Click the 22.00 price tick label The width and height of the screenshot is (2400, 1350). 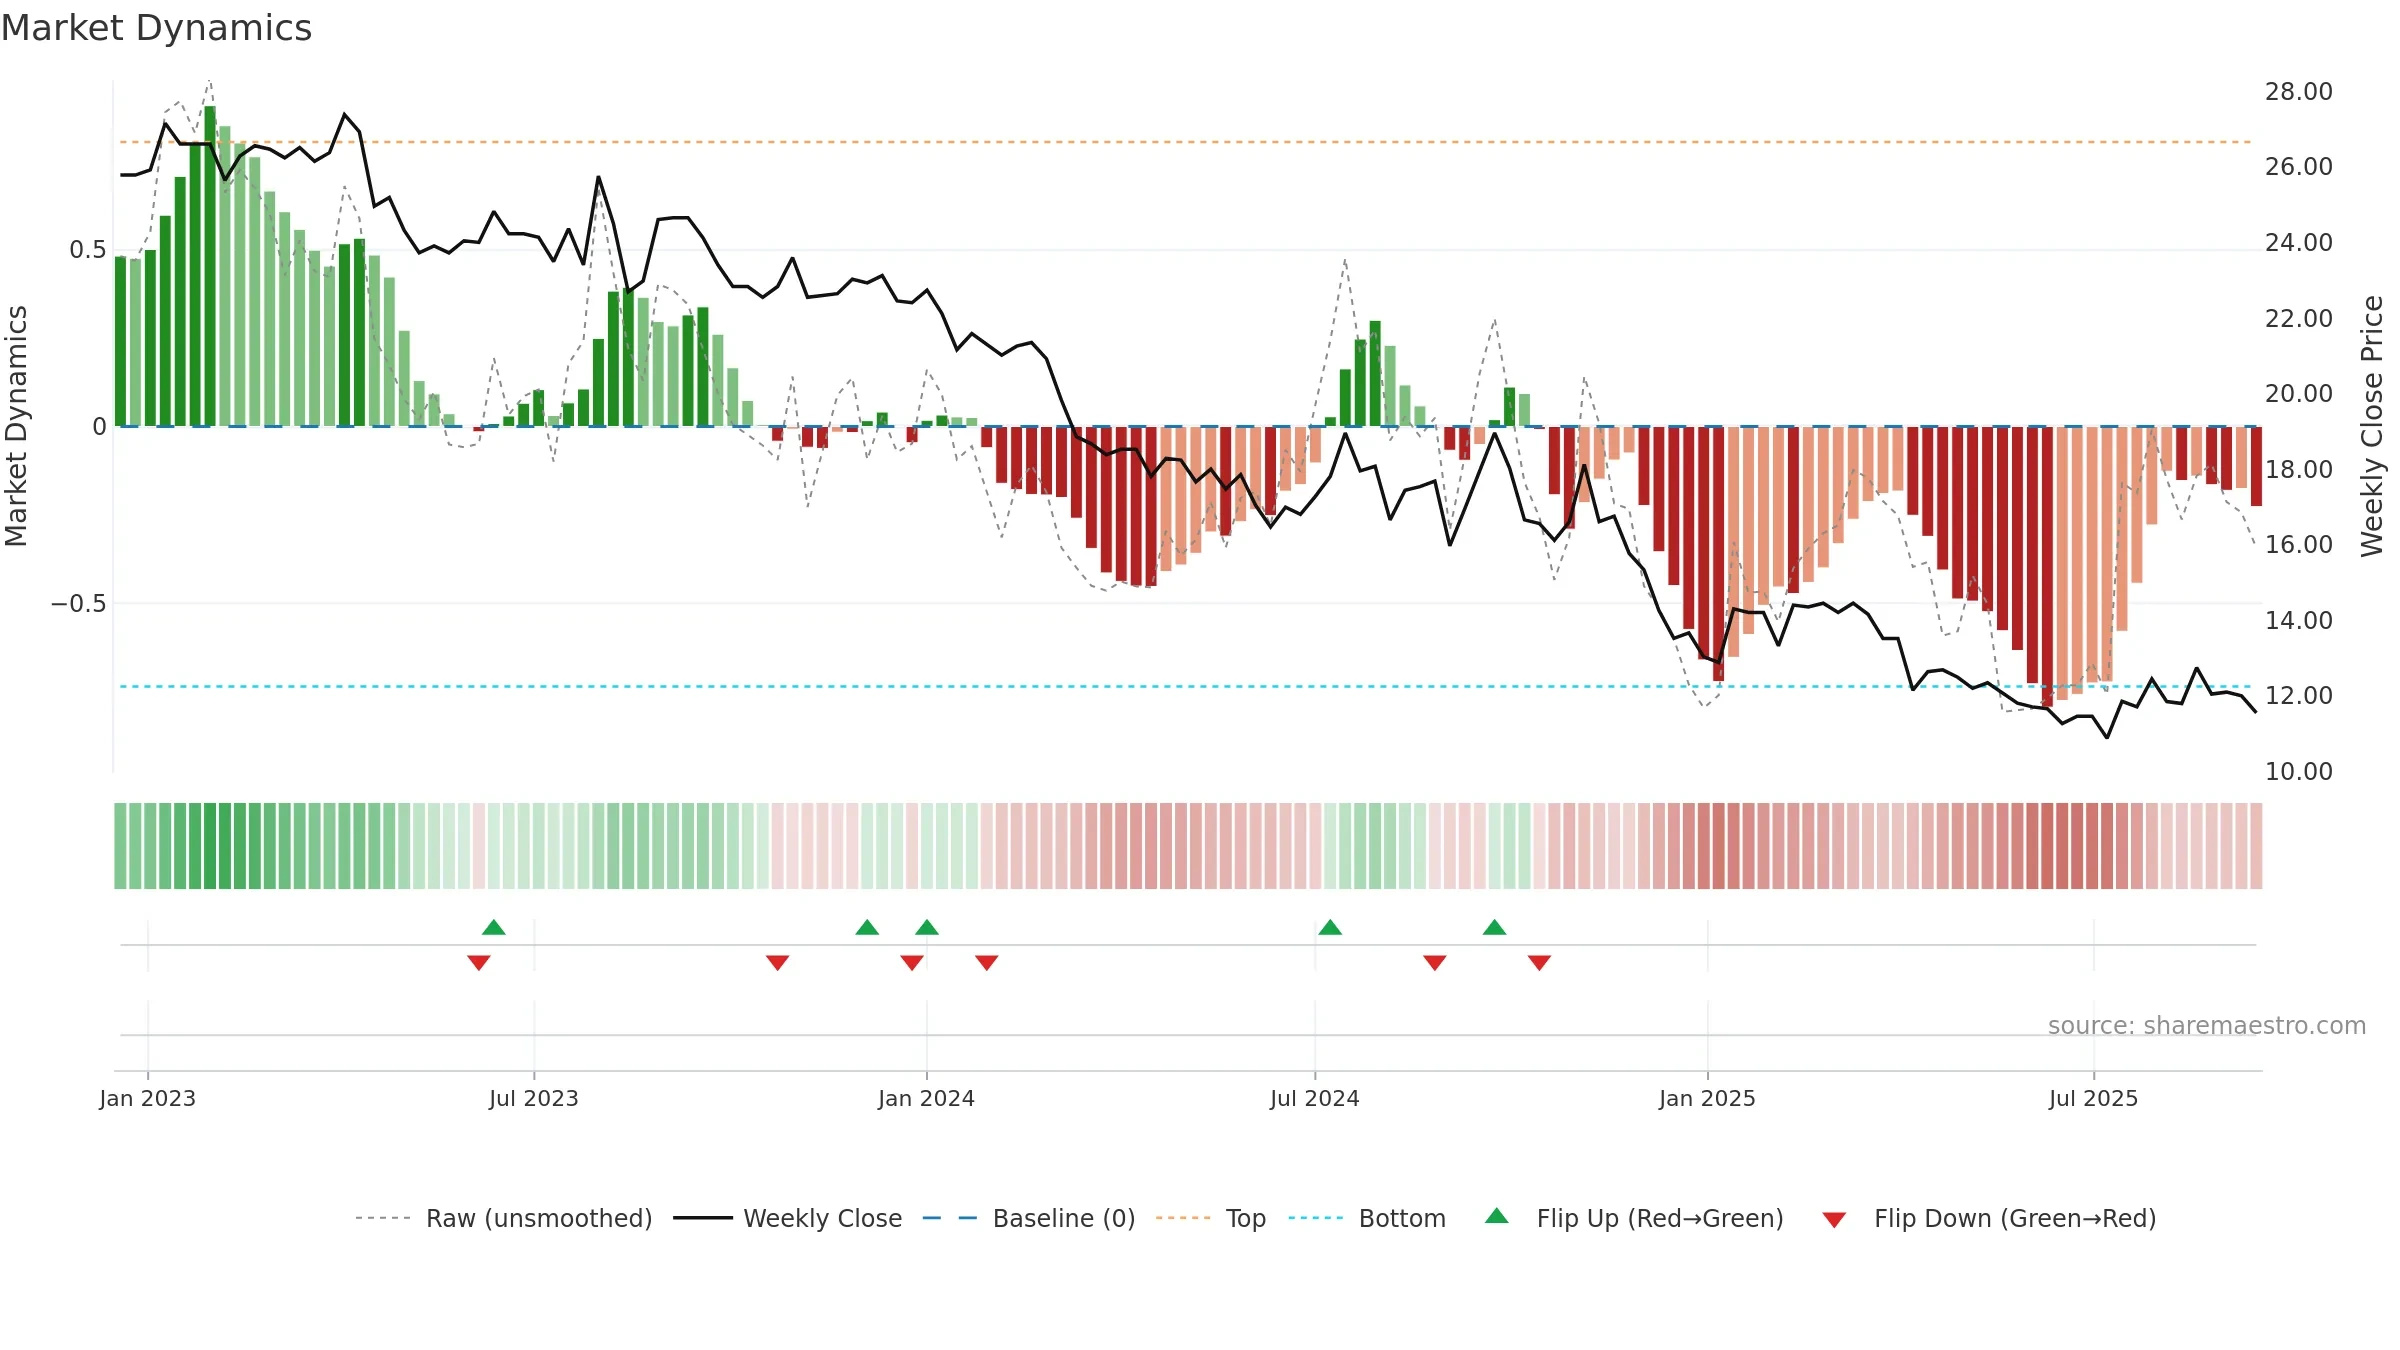pos(2299,318)
